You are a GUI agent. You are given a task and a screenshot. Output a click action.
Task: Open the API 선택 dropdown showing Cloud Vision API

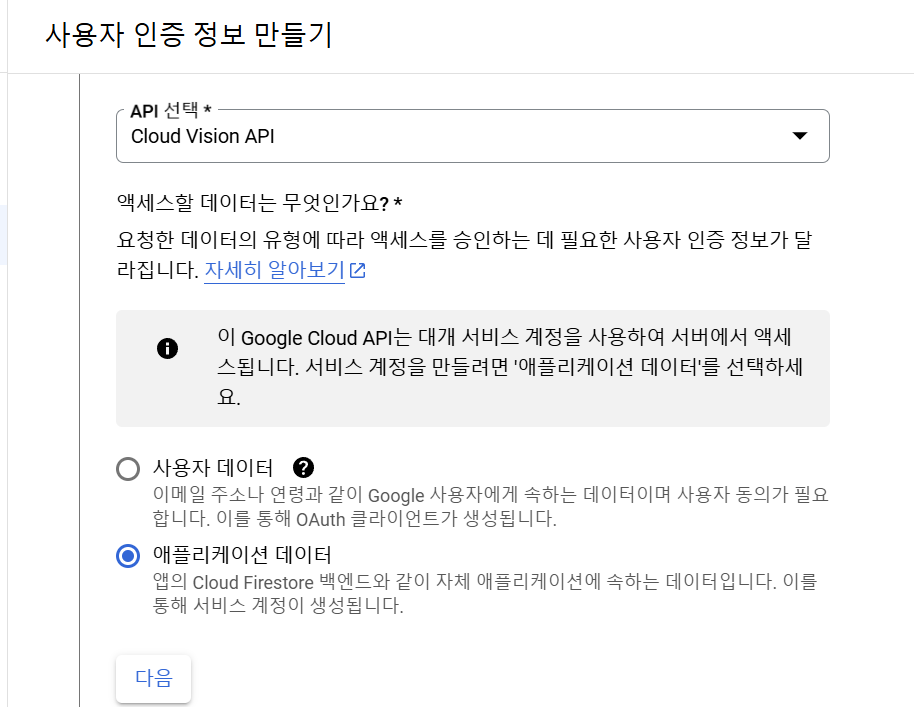[473, 136]
